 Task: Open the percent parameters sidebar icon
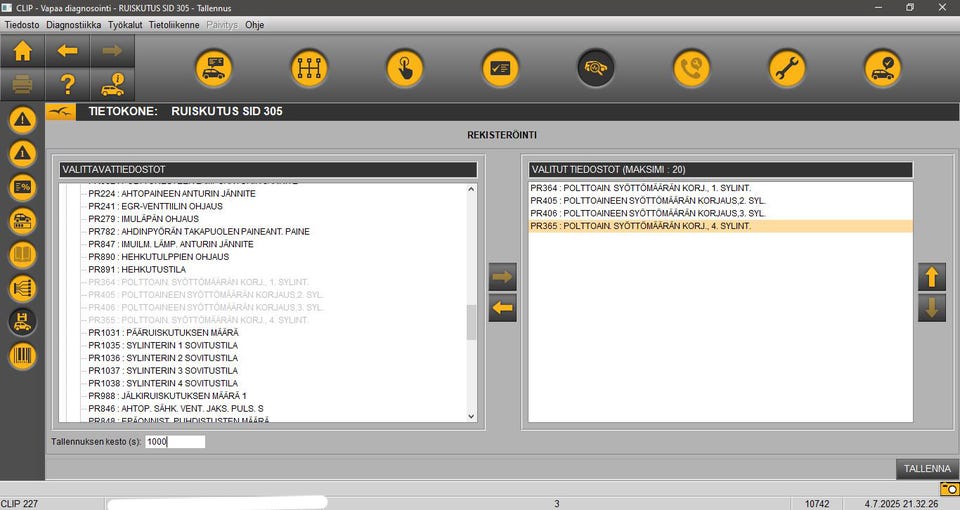(23, 187)
